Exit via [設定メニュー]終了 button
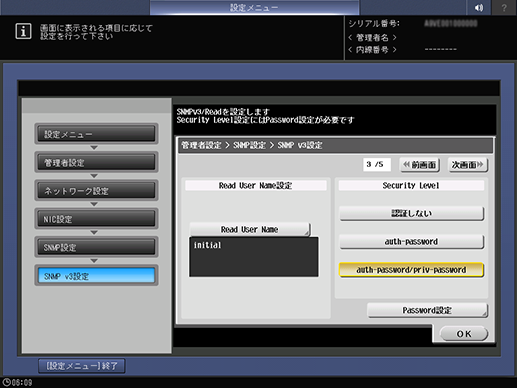Viewport: 517px width, 388px height. 82,366
